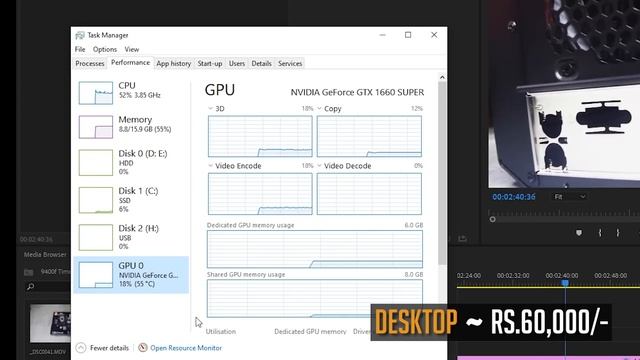The width and height of the screenshot is (640, 360).
Task: Switch to the App history tab
Action: pos(173,64)
